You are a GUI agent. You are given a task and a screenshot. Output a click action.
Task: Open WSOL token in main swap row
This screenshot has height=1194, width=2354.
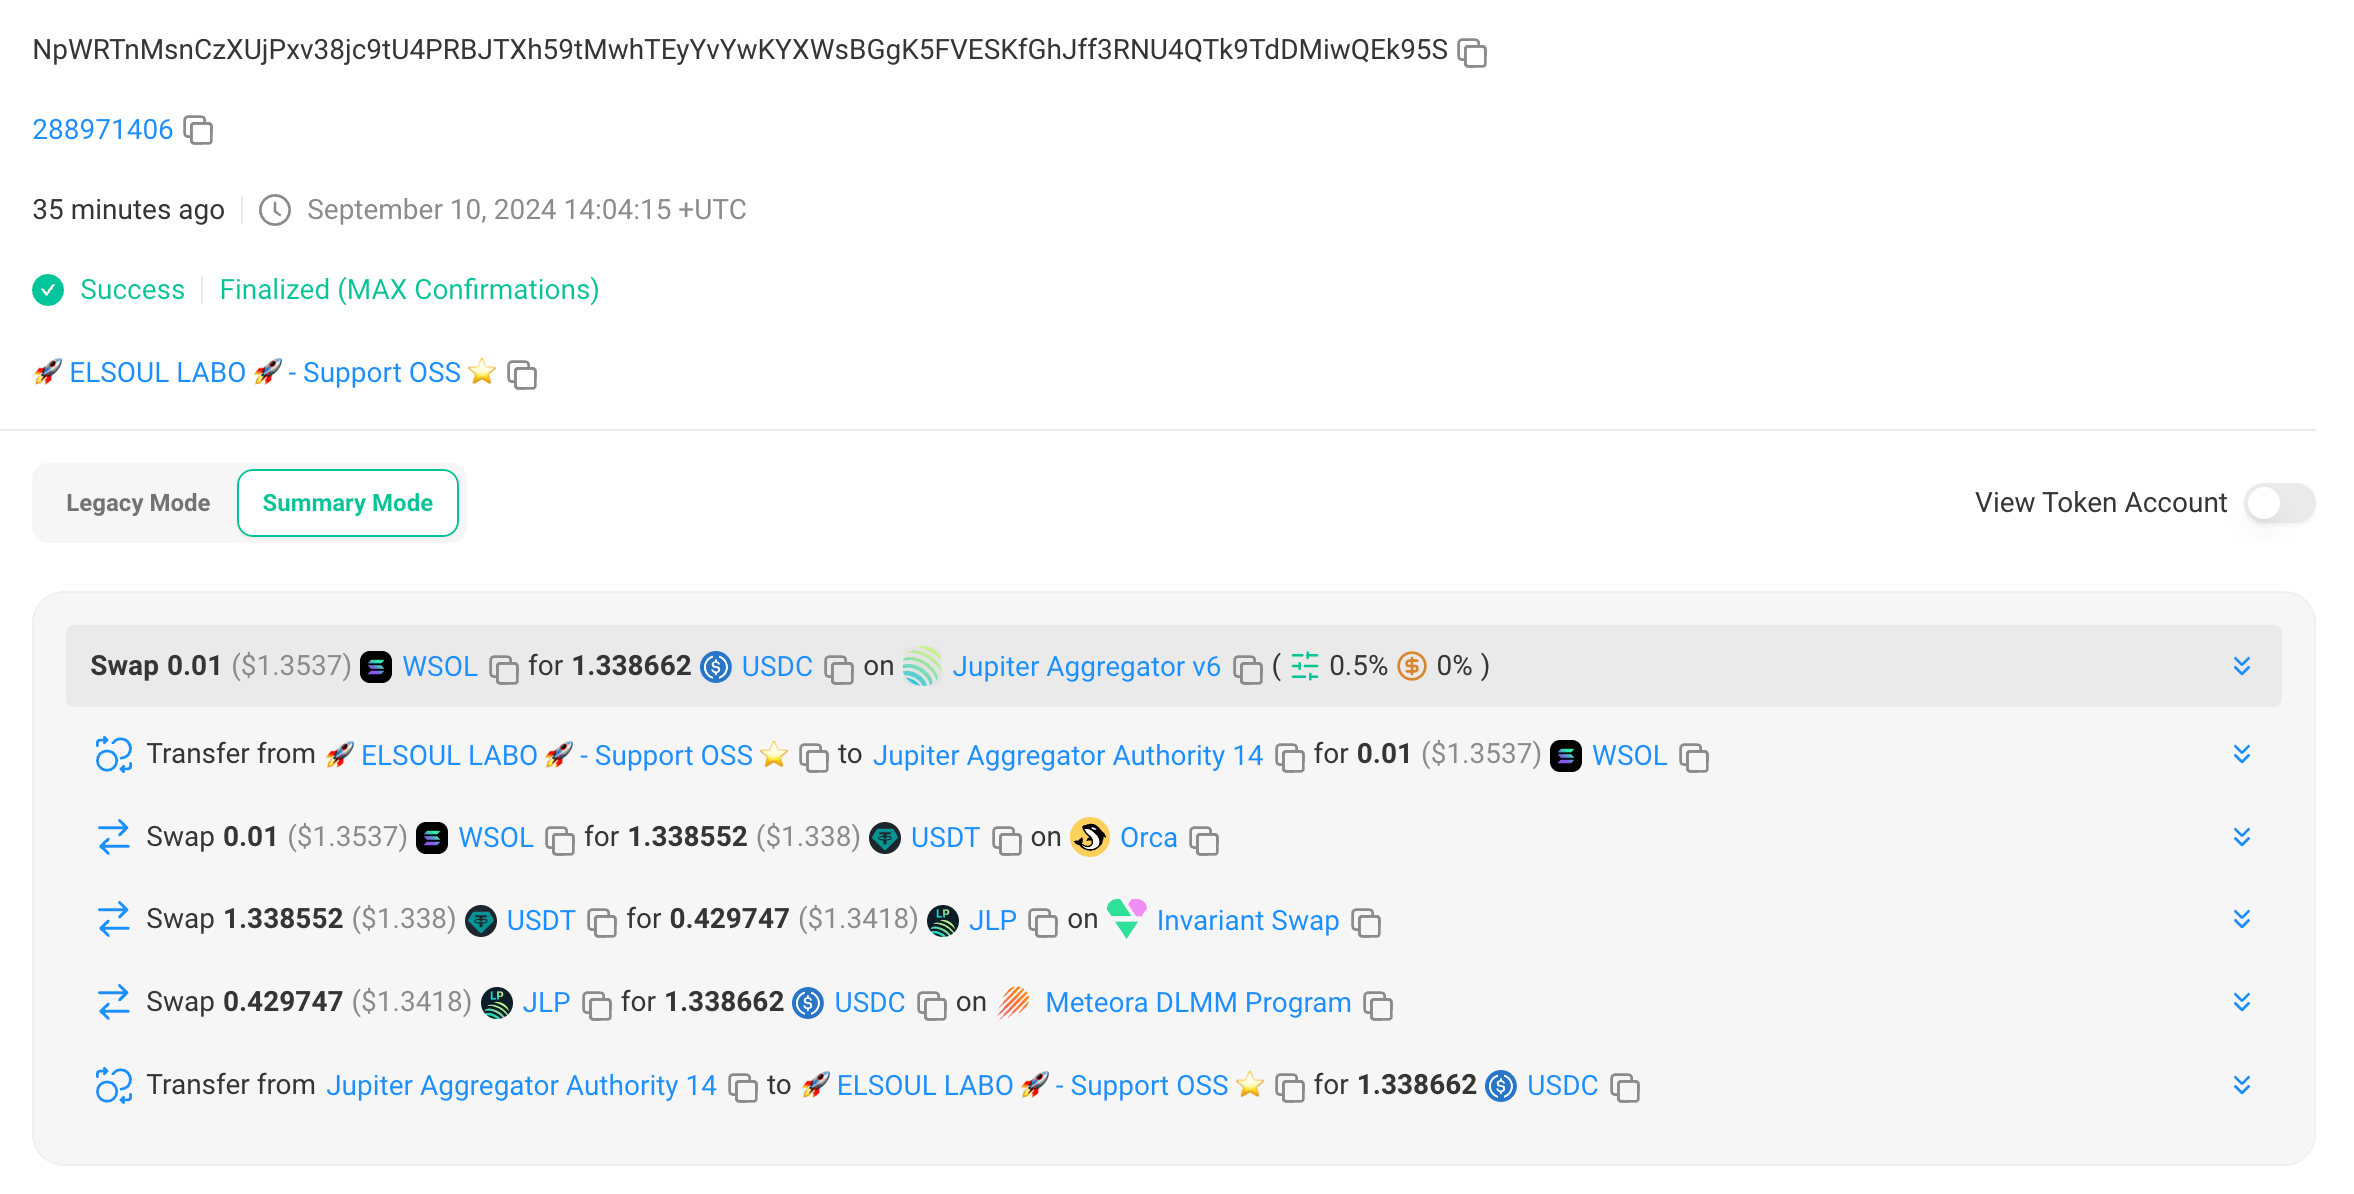point(440,667)
